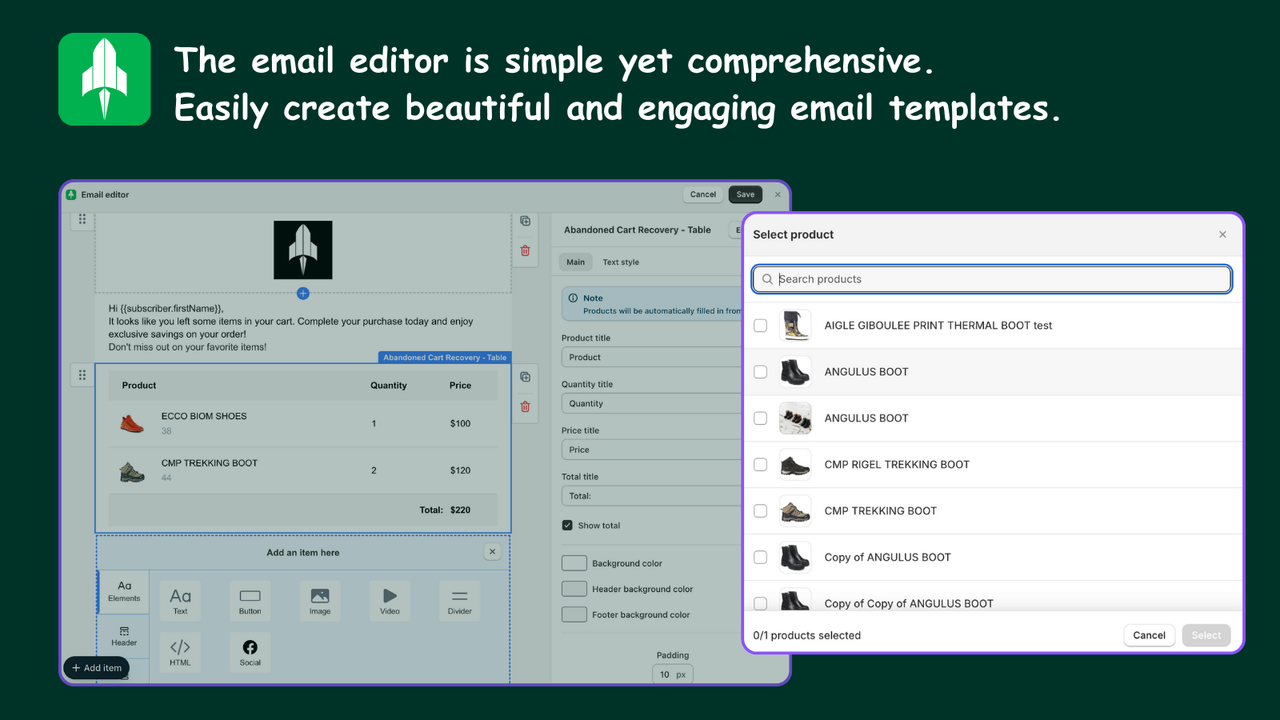The height and width of the screenshot is (720, 1280).
Task: Click the search magnifier icon in the product dialog
Action: tap(768, 279)
